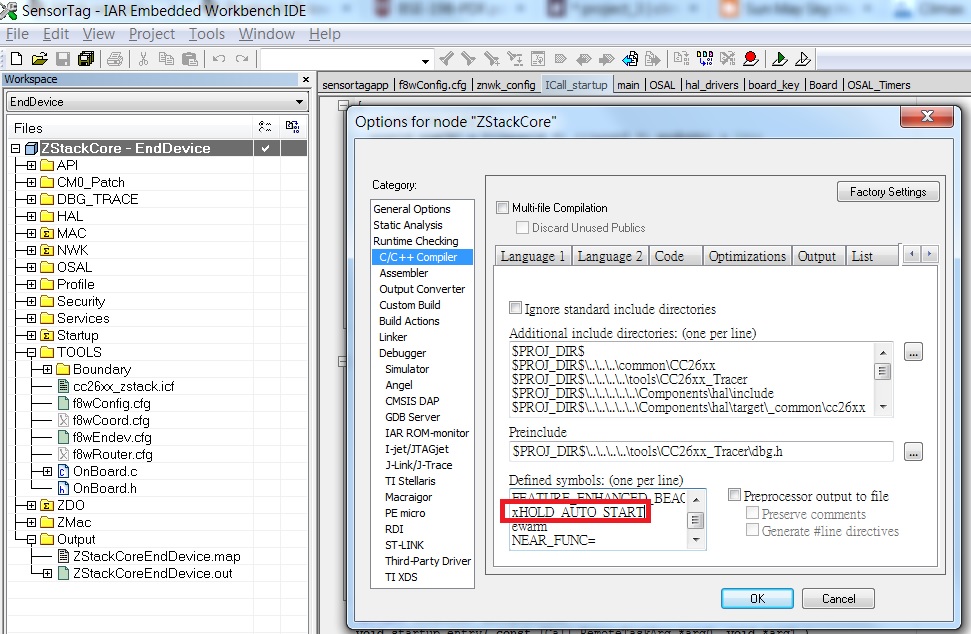Click the OnBoard.h header file icon
This screenshot has height=634, width=971.
point(63,489)
